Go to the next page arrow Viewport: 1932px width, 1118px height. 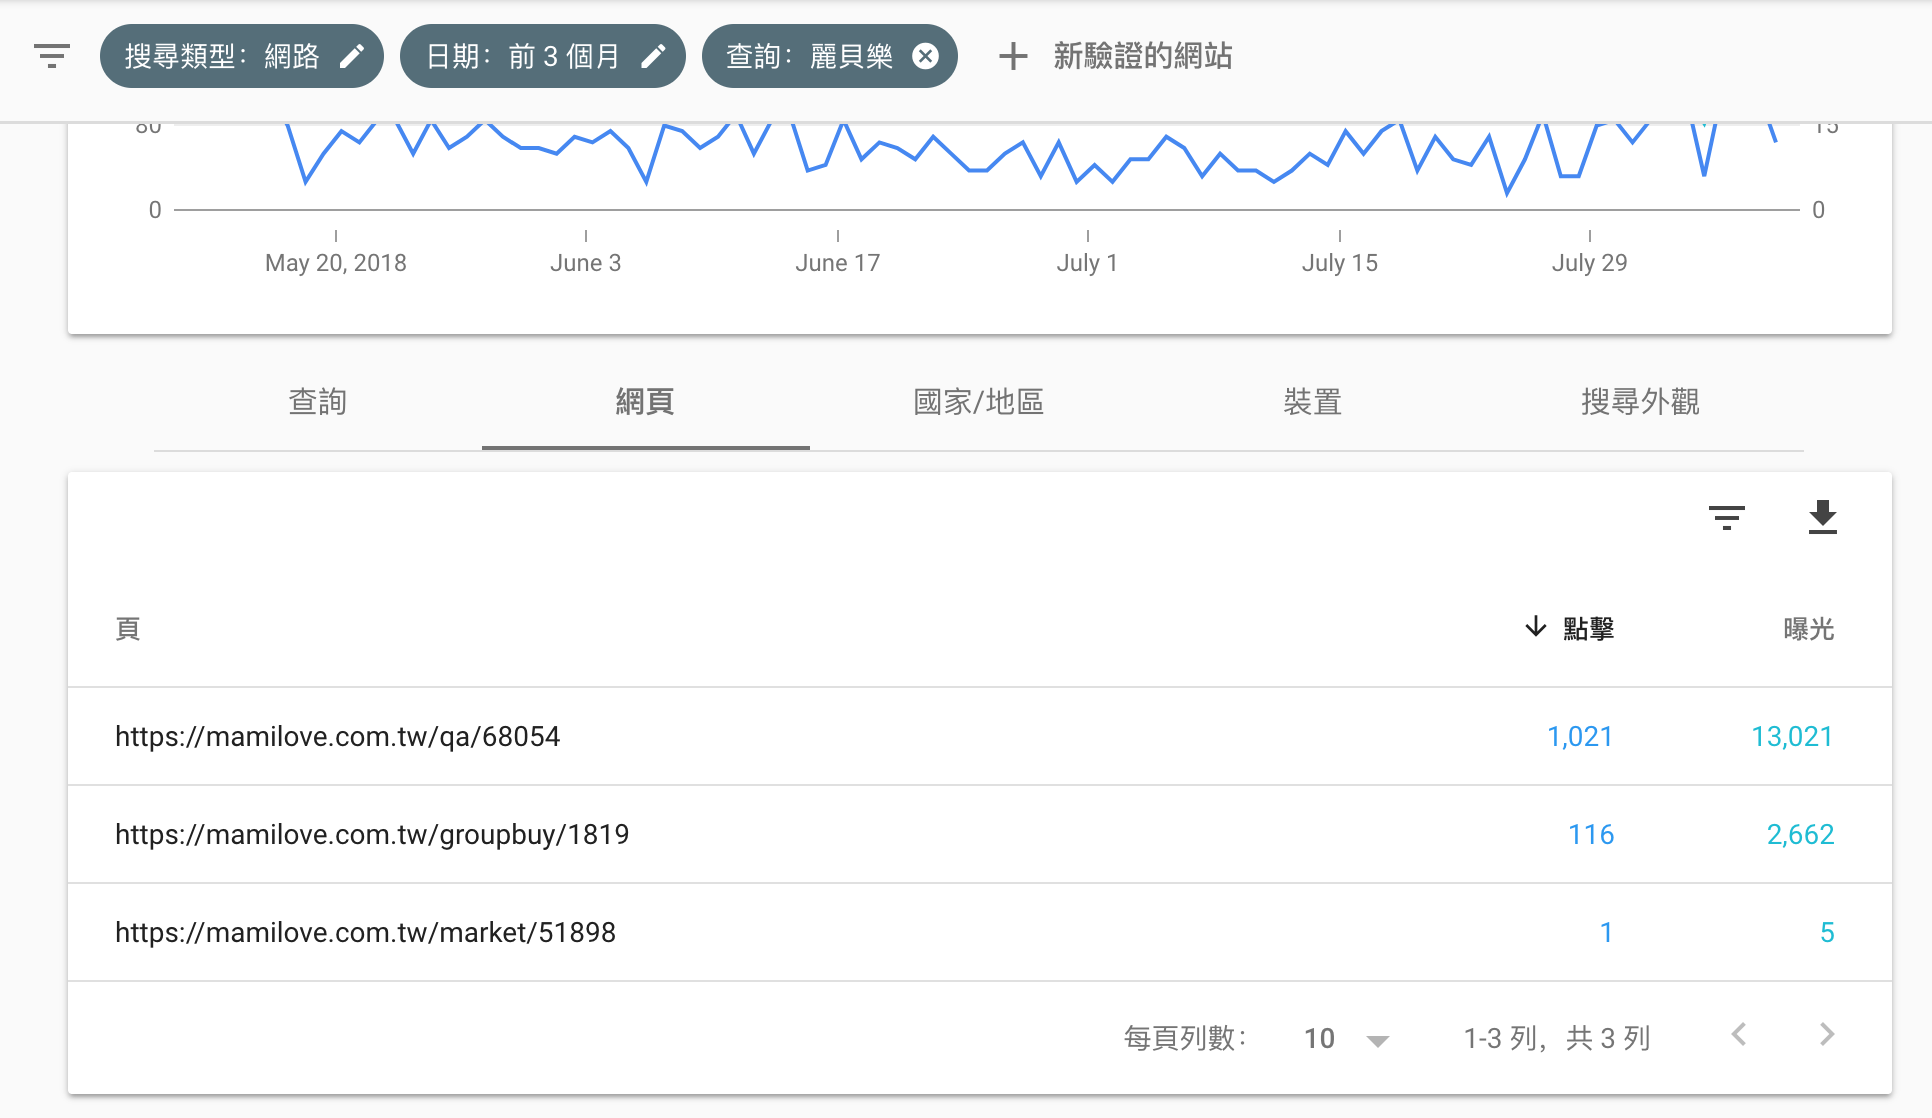point(1827,1035)
